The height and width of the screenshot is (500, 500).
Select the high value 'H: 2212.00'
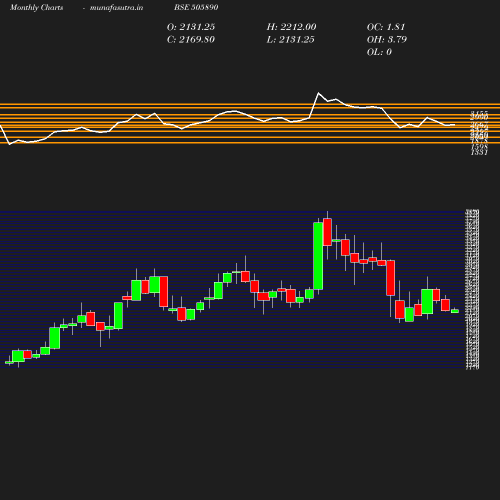coord(291,27)
